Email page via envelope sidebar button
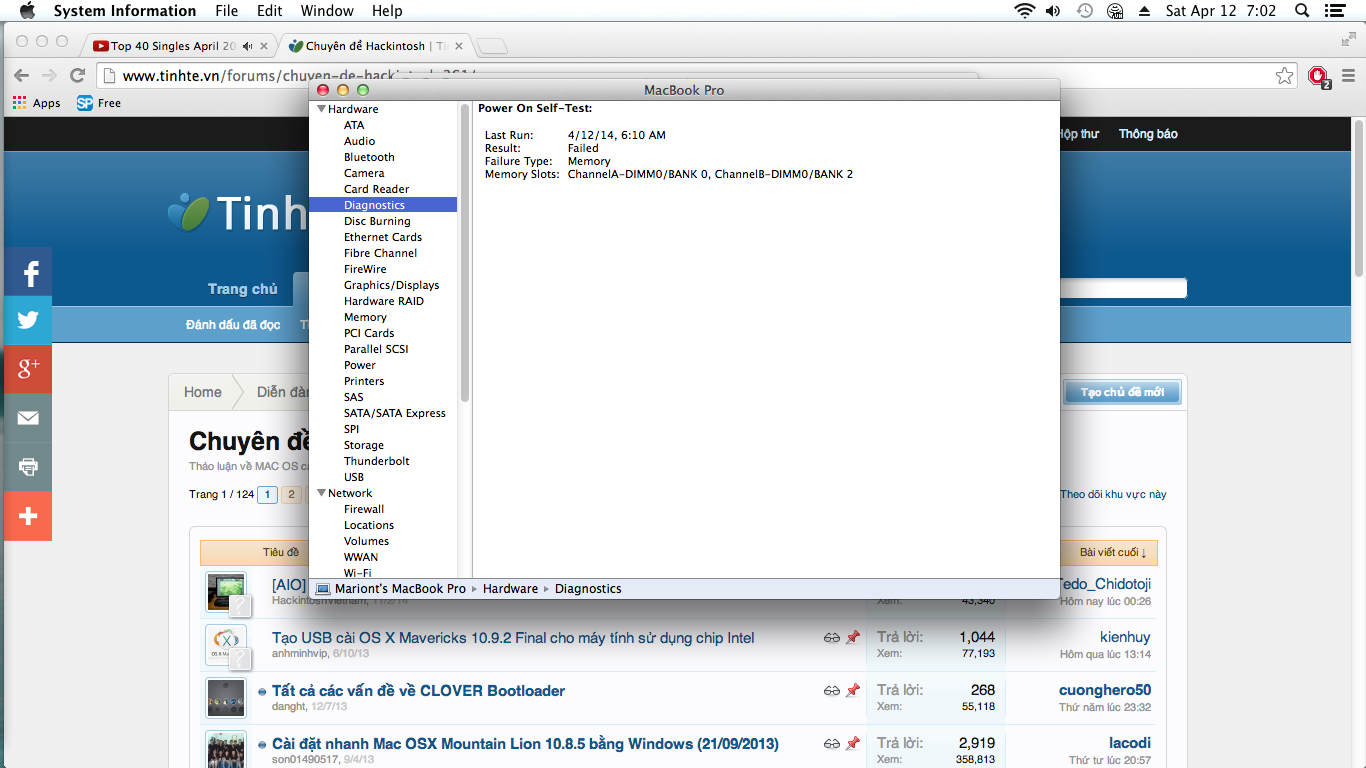 28,418
